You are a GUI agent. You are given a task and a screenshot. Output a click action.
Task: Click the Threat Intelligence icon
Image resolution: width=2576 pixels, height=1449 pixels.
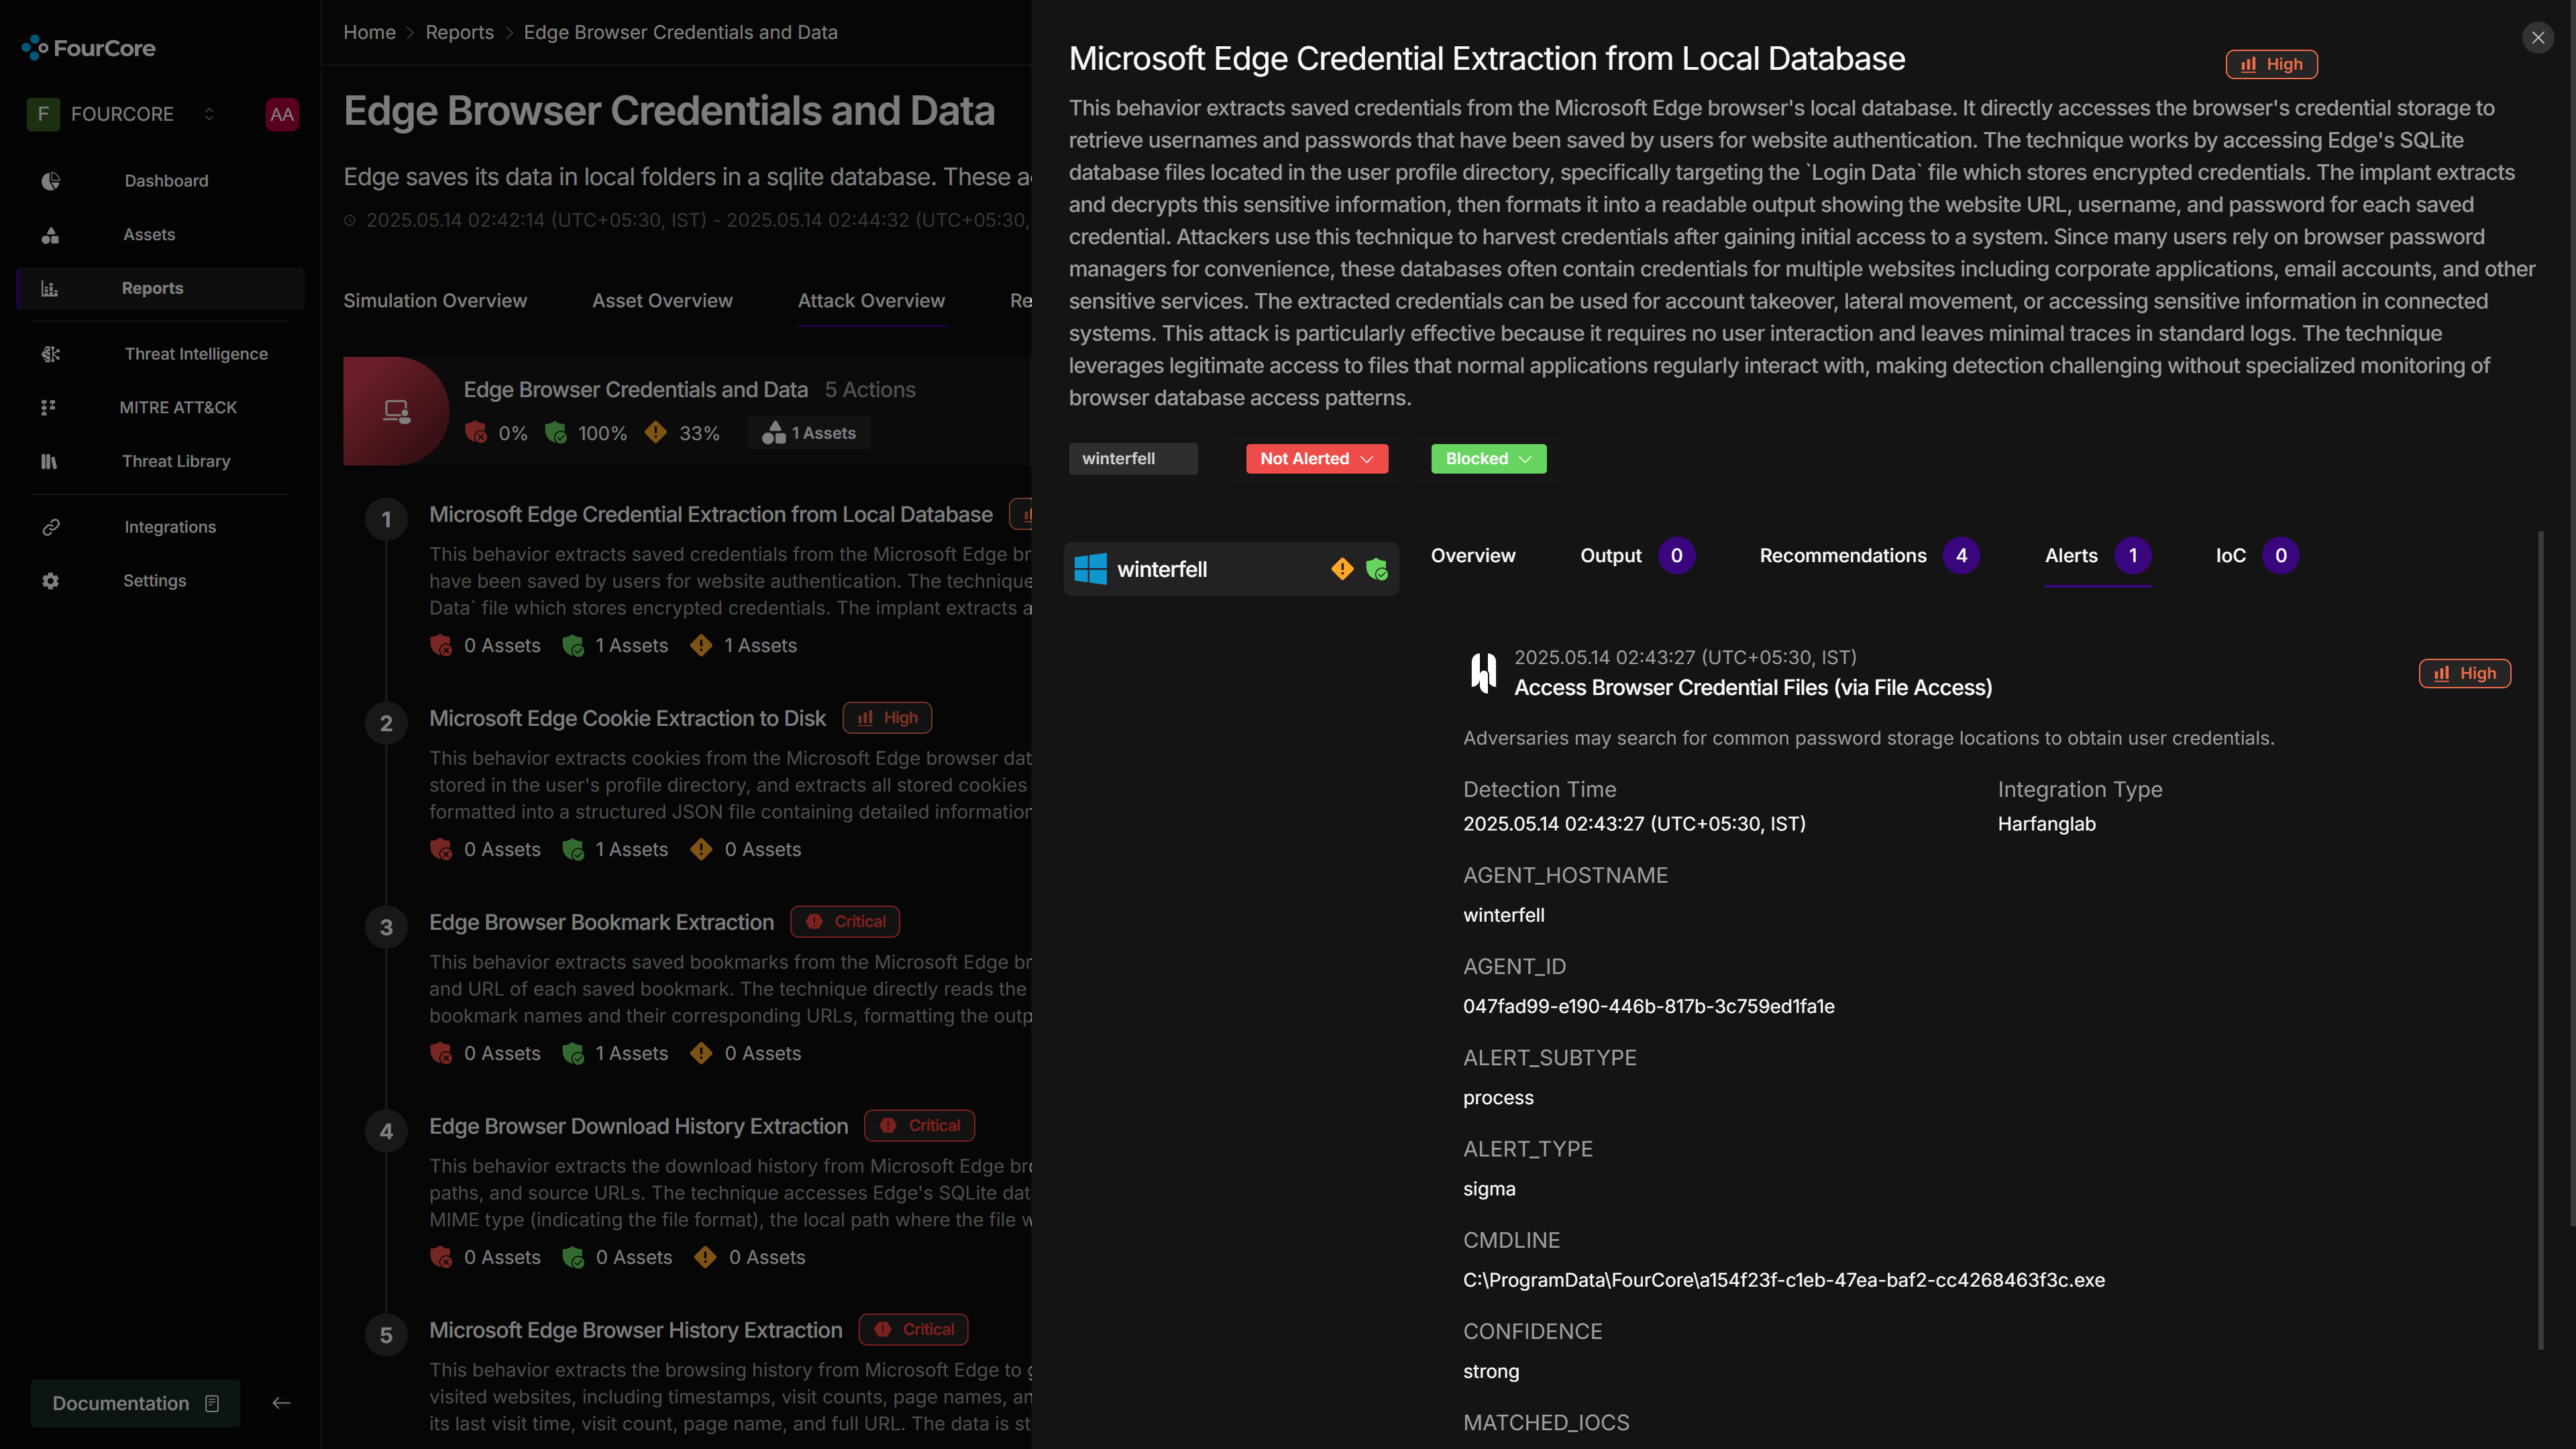click(50, 354)
